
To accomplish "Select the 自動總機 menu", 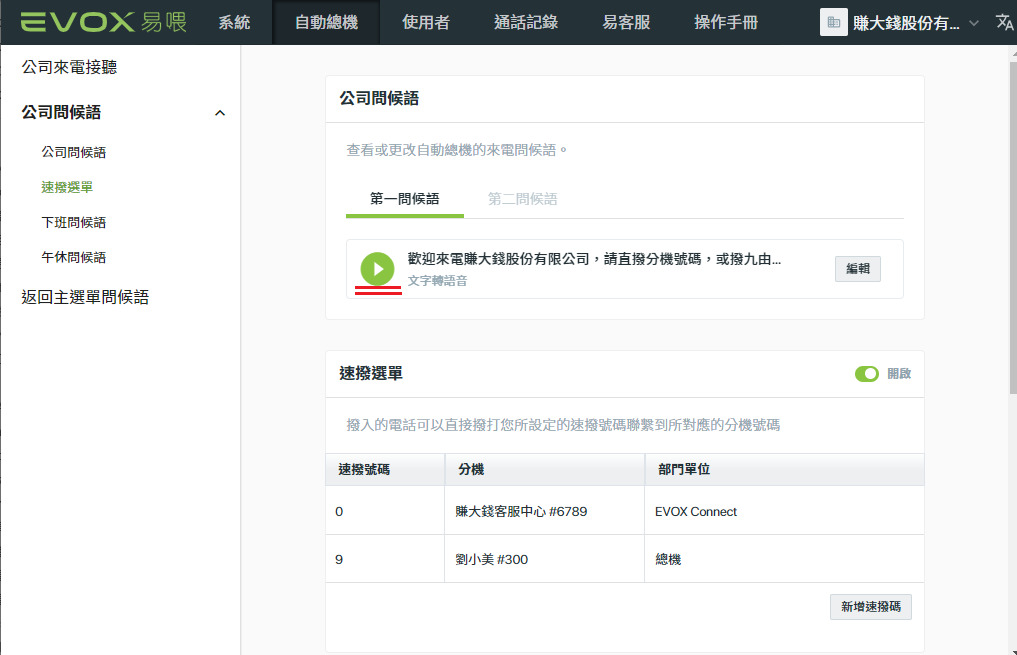I will (326, 23).
